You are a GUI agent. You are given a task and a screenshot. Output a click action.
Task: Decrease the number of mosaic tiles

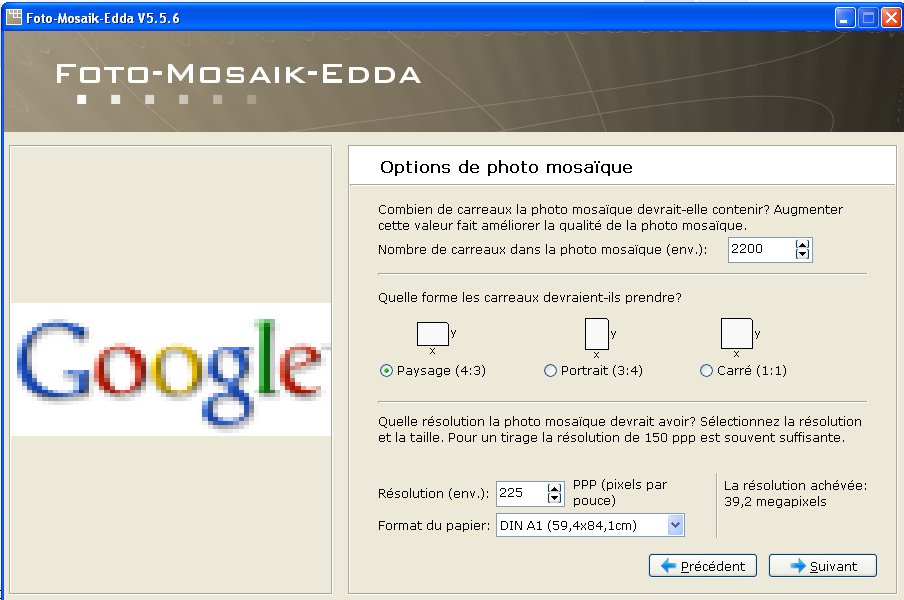[x=803, y=254]
